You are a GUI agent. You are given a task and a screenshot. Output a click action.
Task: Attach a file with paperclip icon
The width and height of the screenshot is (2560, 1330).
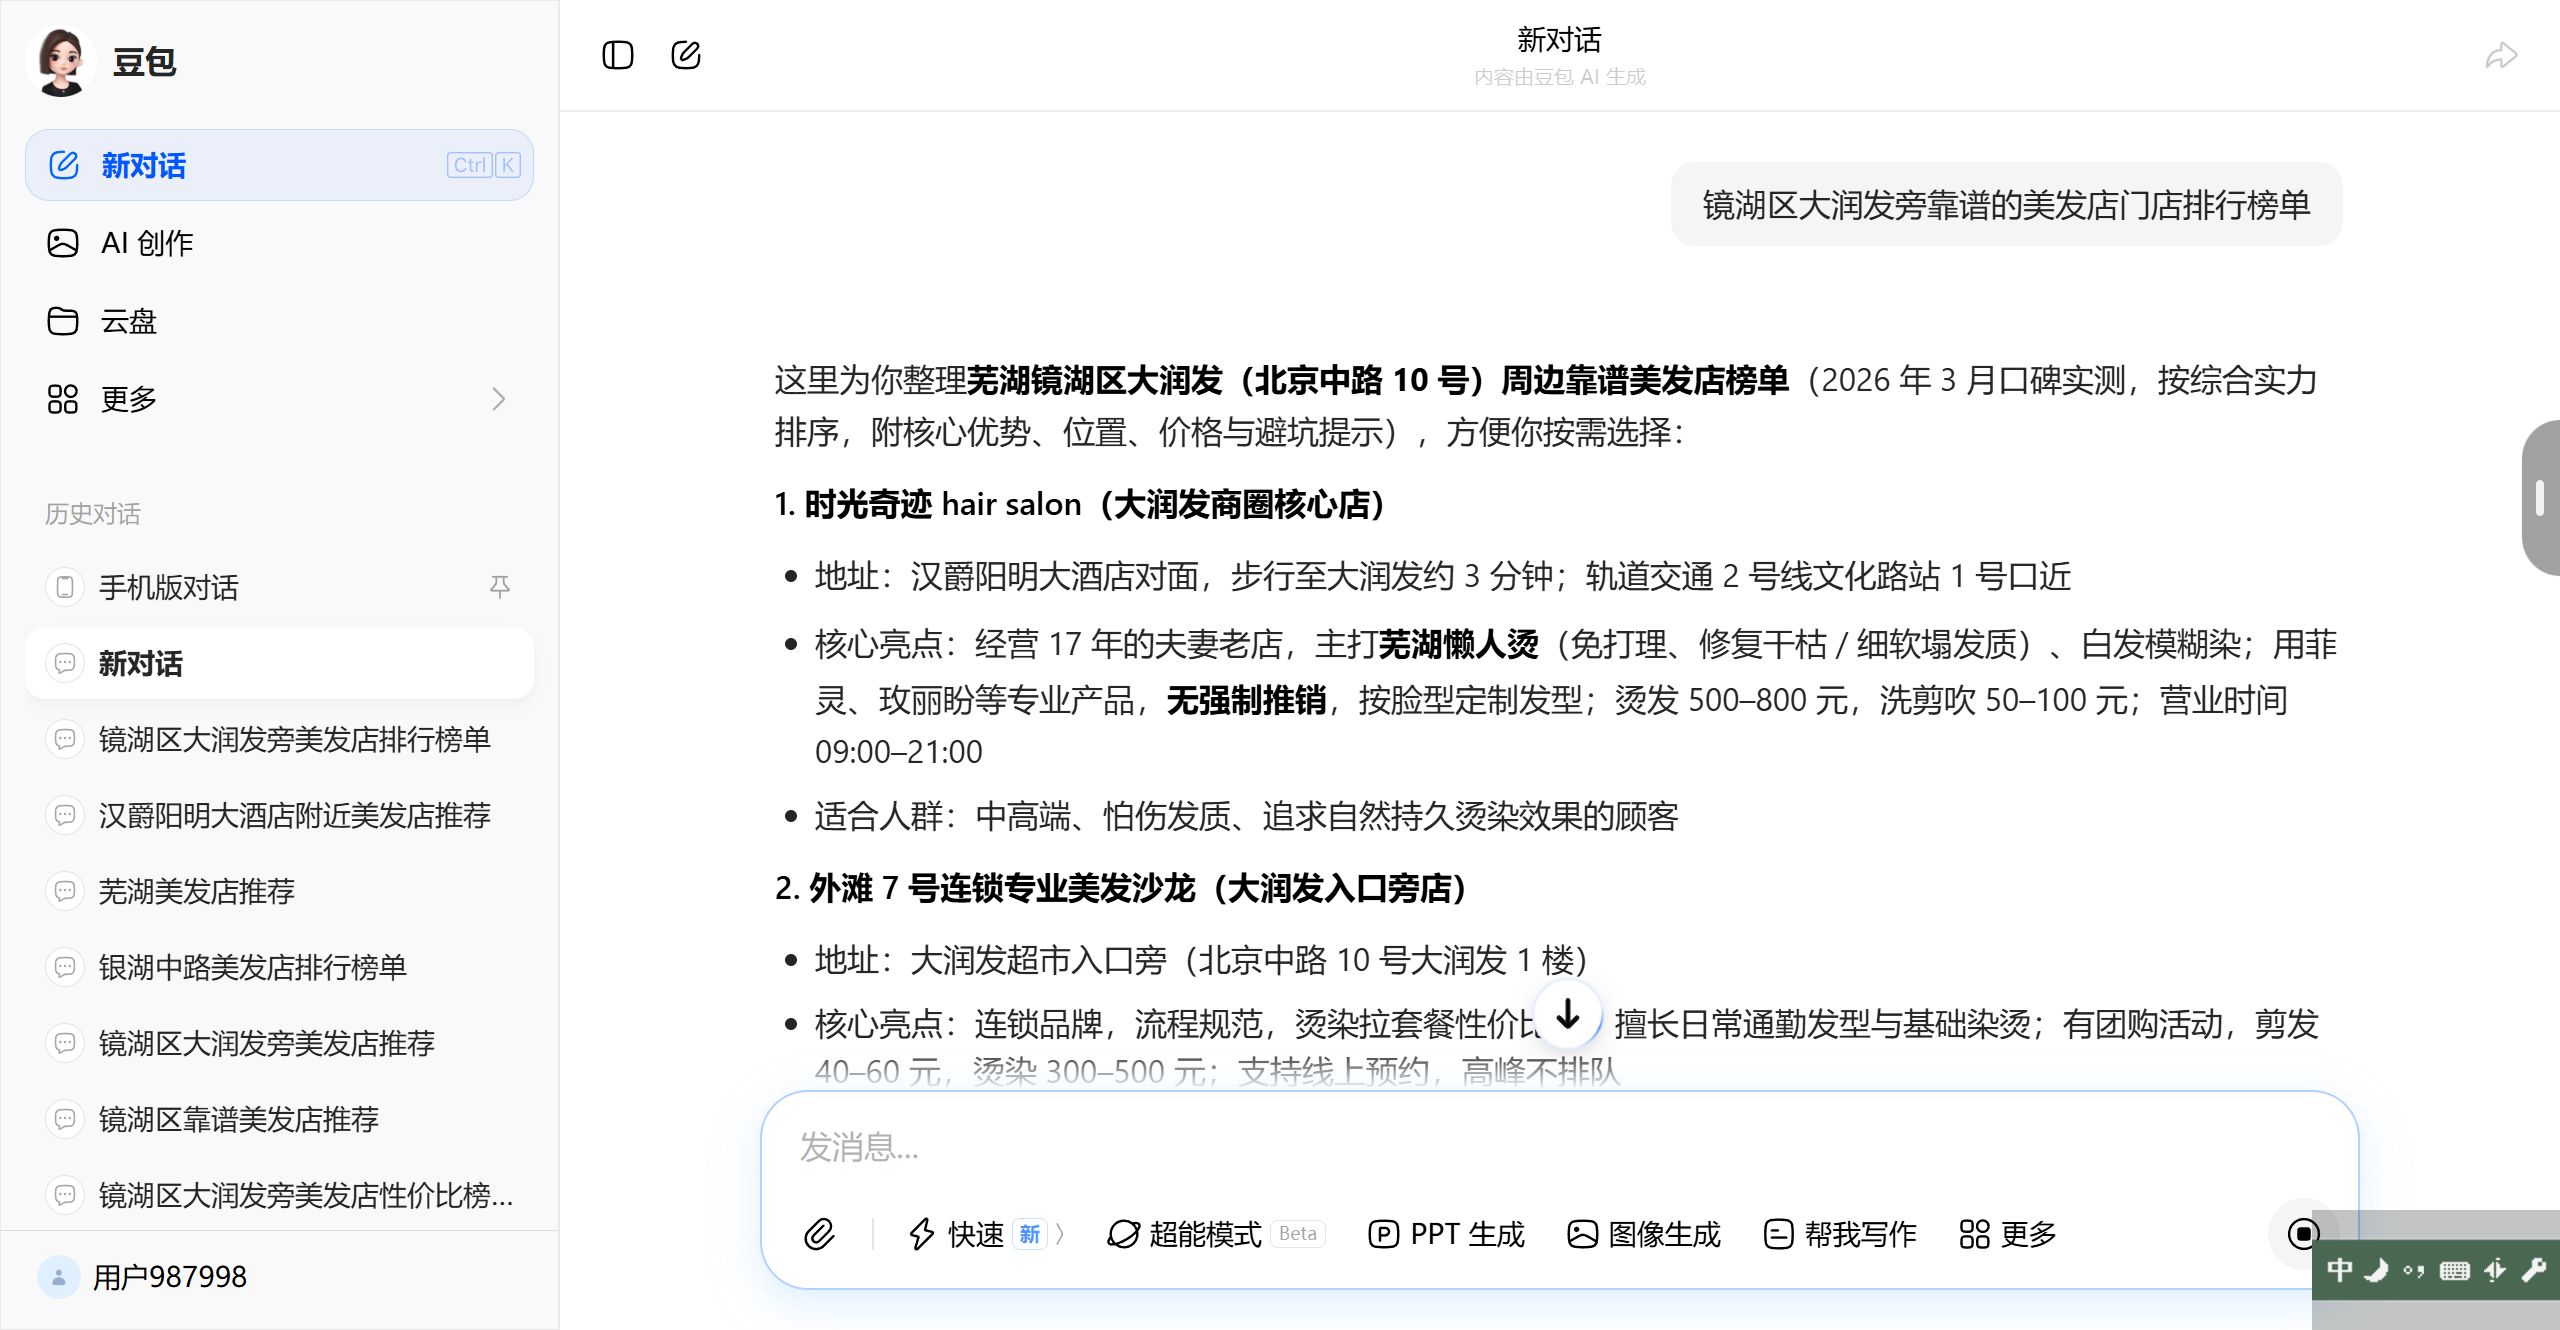[819, 1234]
